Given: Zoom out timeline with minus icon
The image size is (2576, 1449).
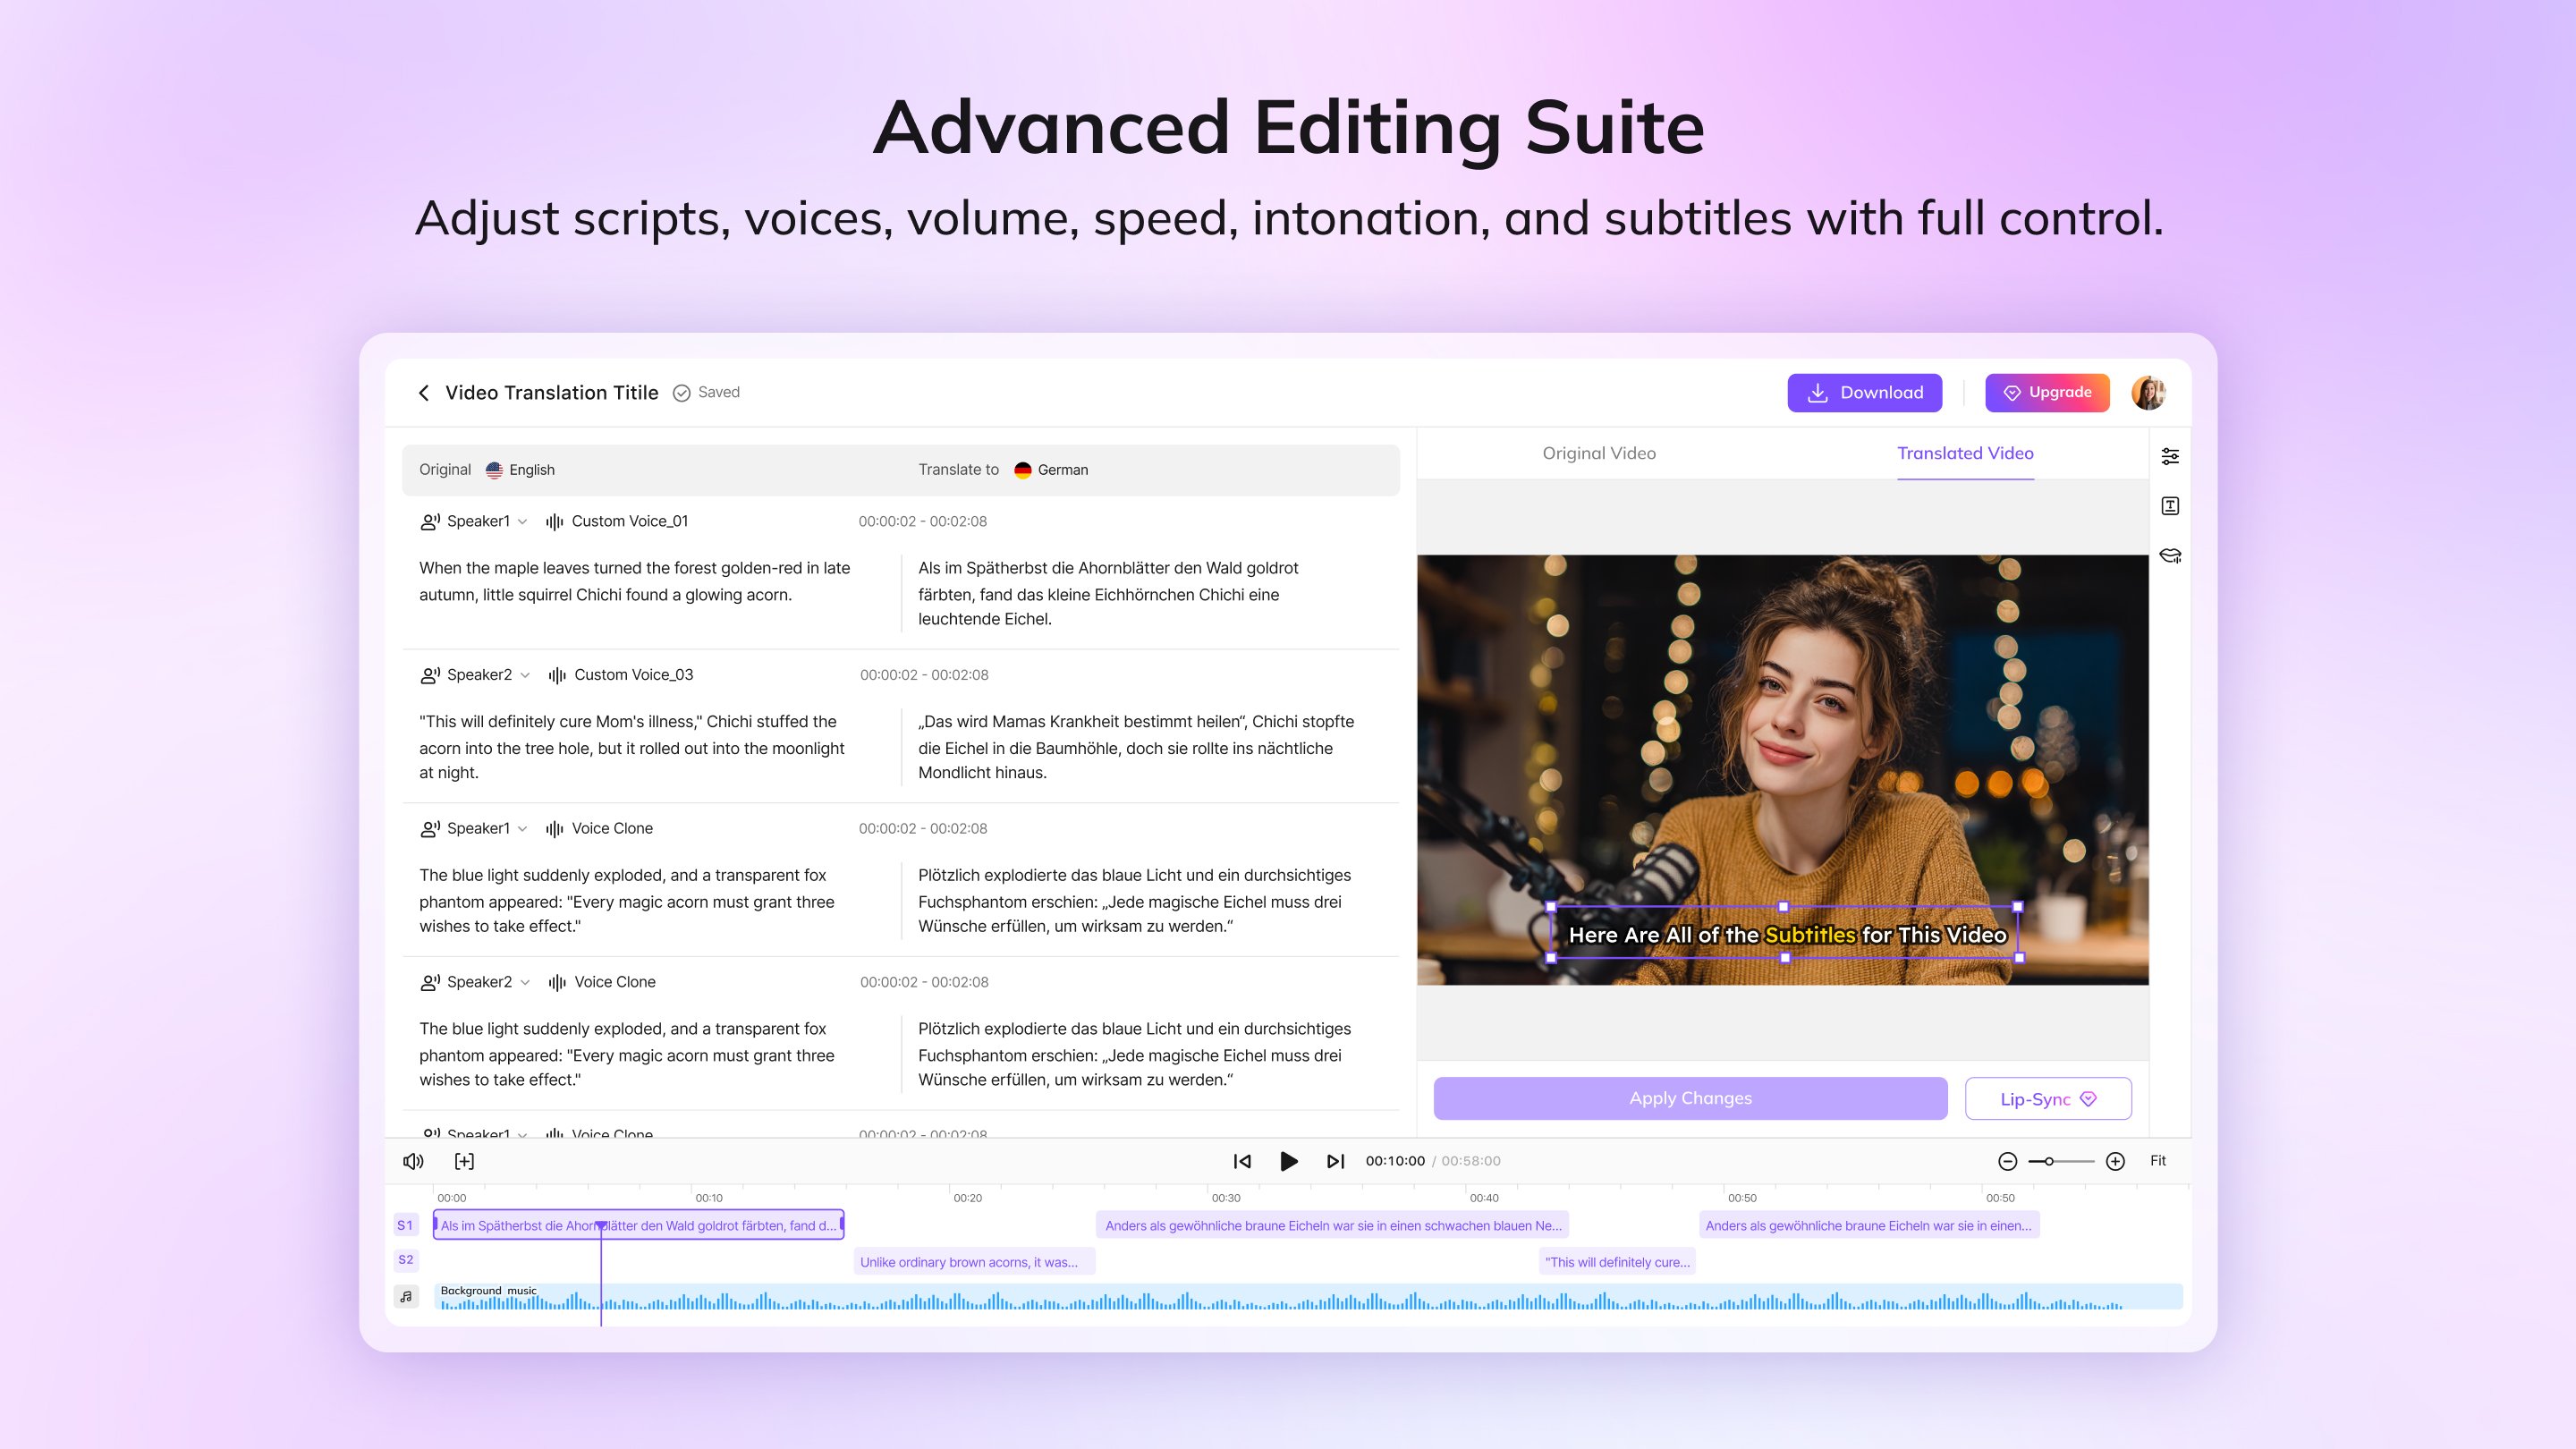Looking at the screenshot, I should pos(2007,1161).
